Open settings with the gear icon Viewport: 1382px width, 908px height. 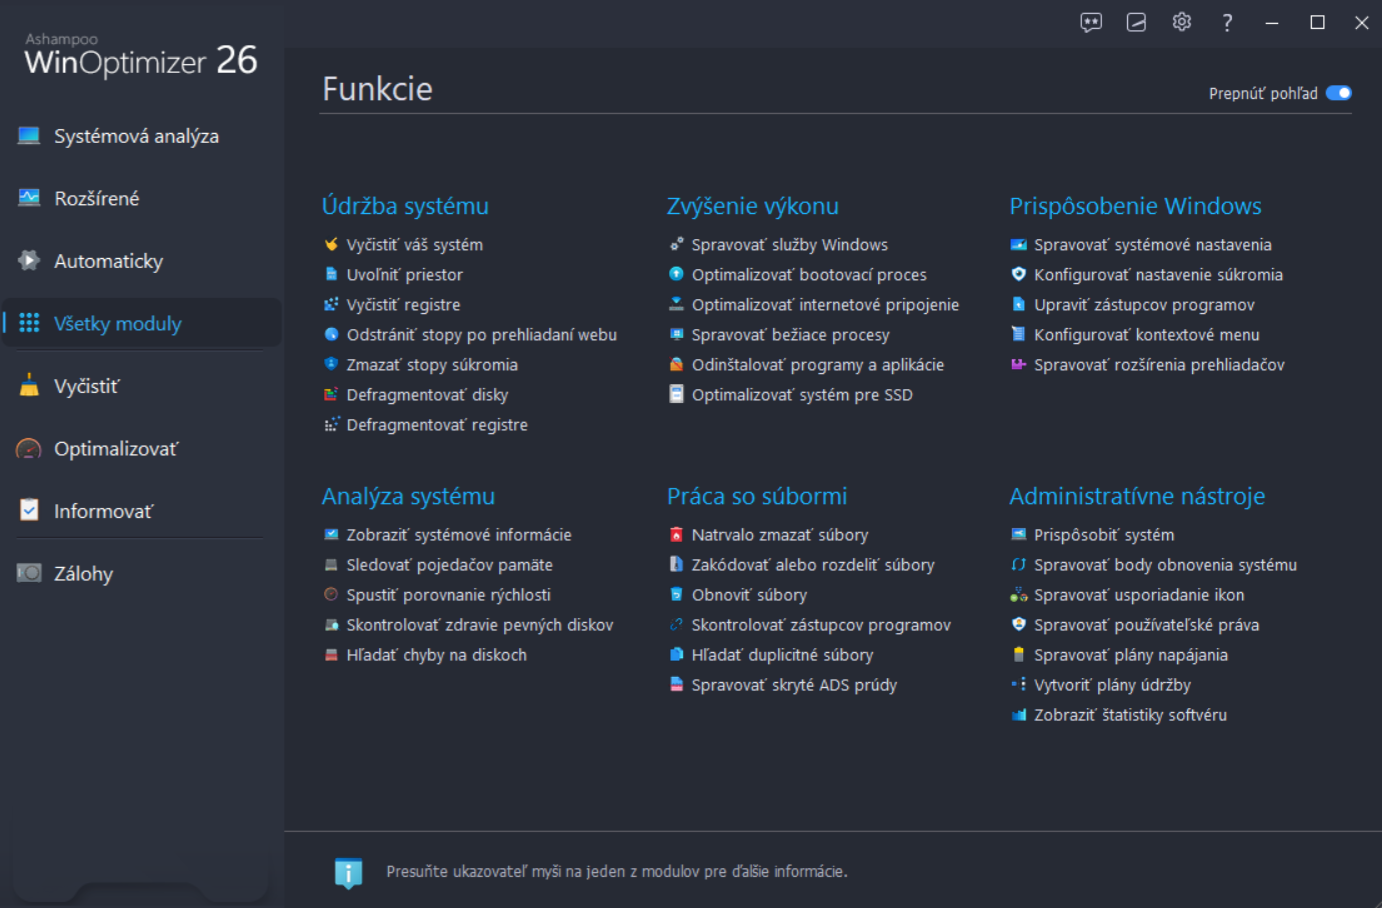coord(1182,22)
